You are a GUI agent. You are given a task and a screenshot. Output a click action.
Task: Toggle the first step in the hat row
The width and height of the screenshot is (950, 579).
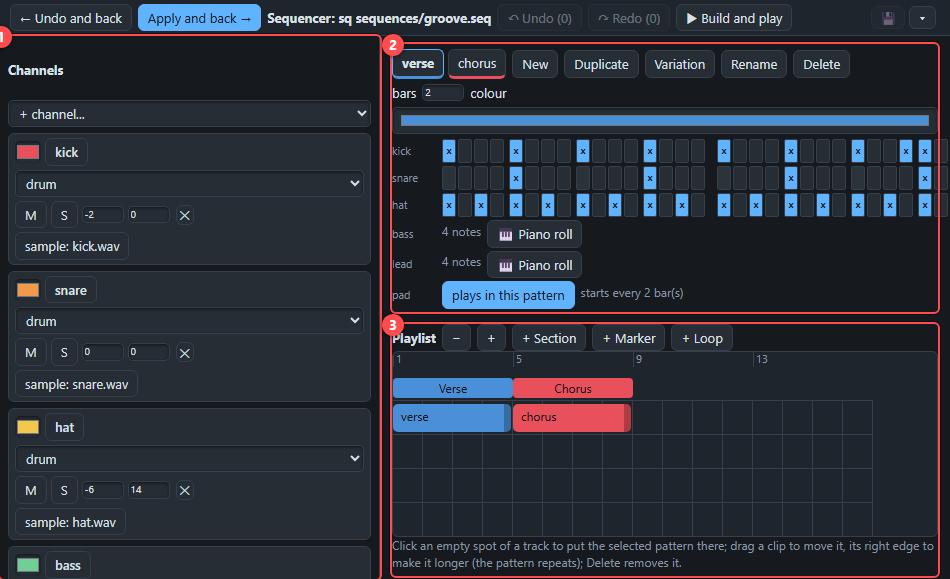point(449,205)
